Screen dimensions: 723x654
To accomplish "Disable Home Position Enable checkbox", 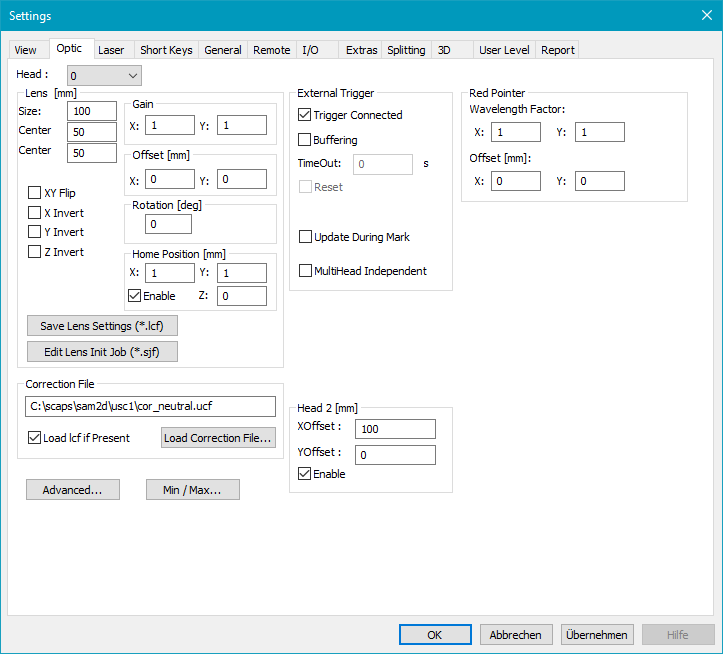I will point(135,296).
